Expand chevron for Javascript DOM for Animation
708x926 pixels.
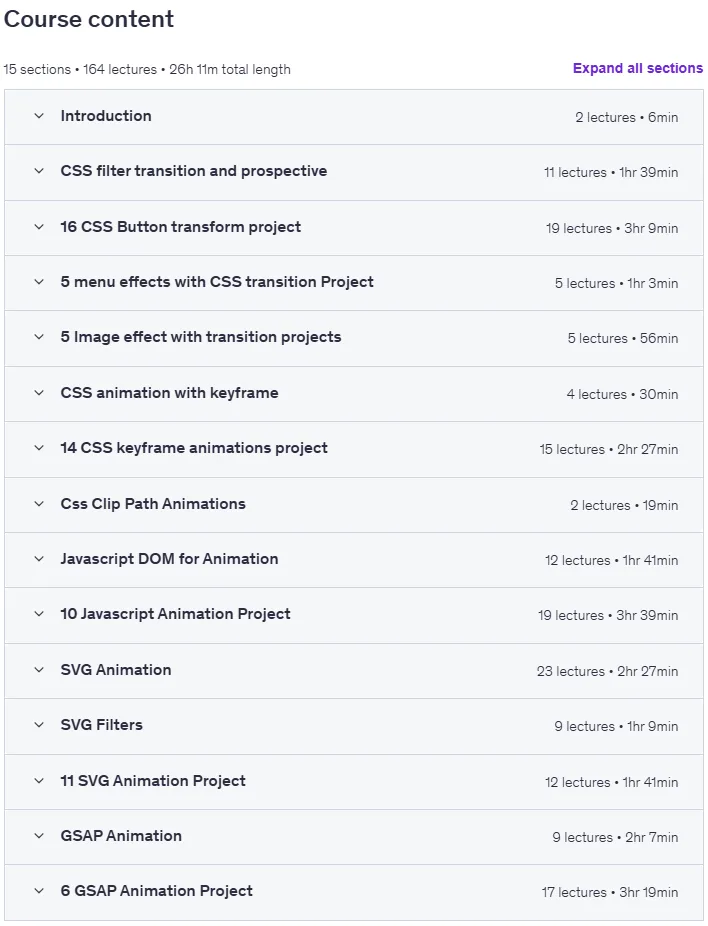pyautogui.click(x=39, y=559)
